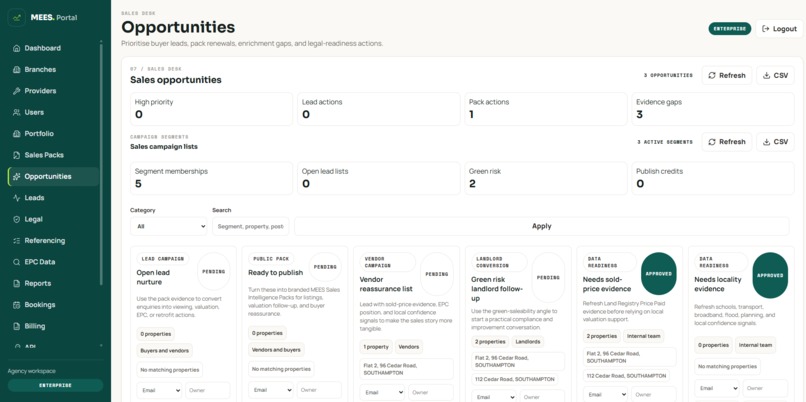The height and width of the screenshot is (402, 806).
Task: Click Owner field on Vendor reassurance list card
Action: (431, 393)
